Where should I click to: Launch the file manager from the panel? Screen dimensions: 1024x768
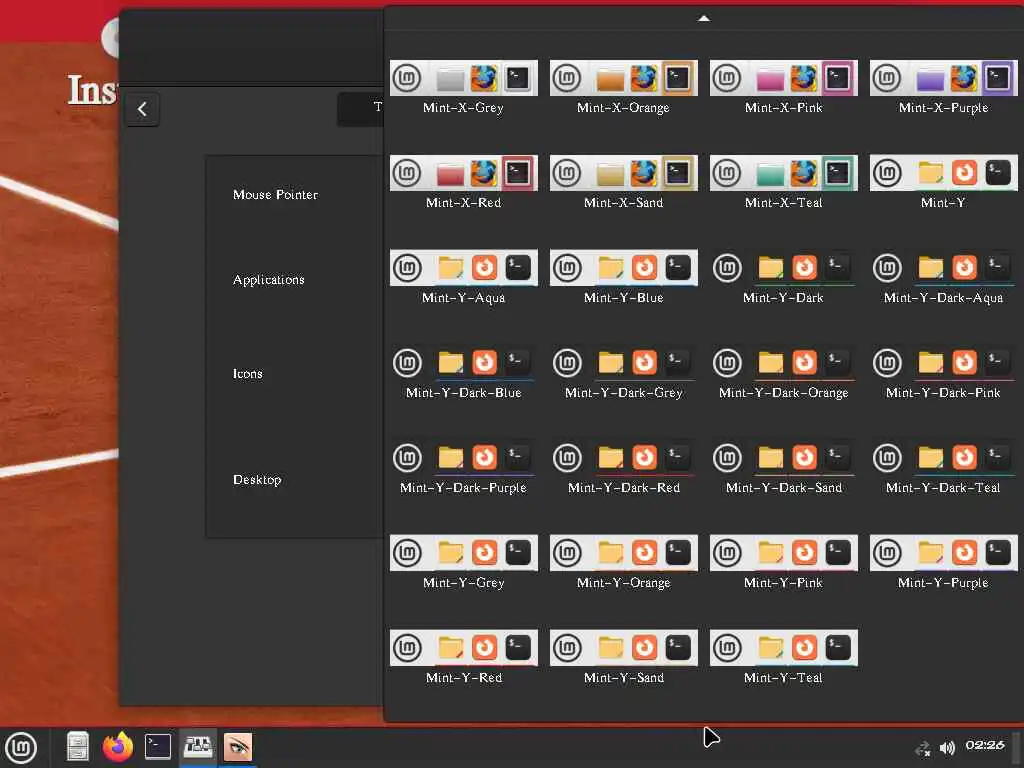78,746
